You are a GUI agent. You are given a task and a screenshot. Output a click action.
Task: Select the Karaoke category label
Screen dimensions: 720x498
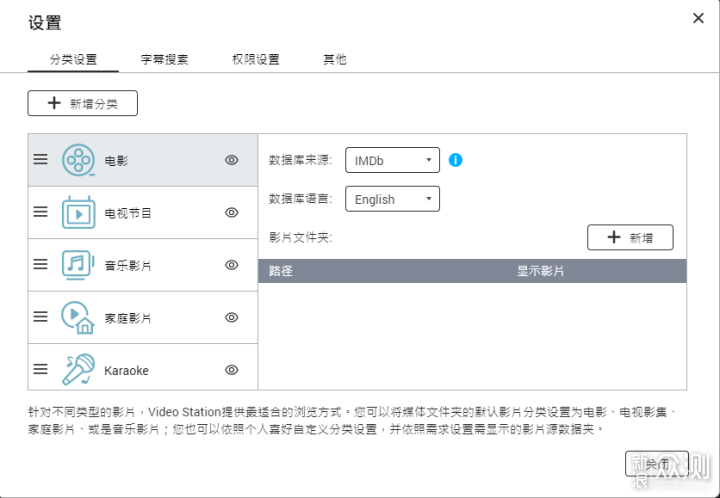tap(126, 370)
